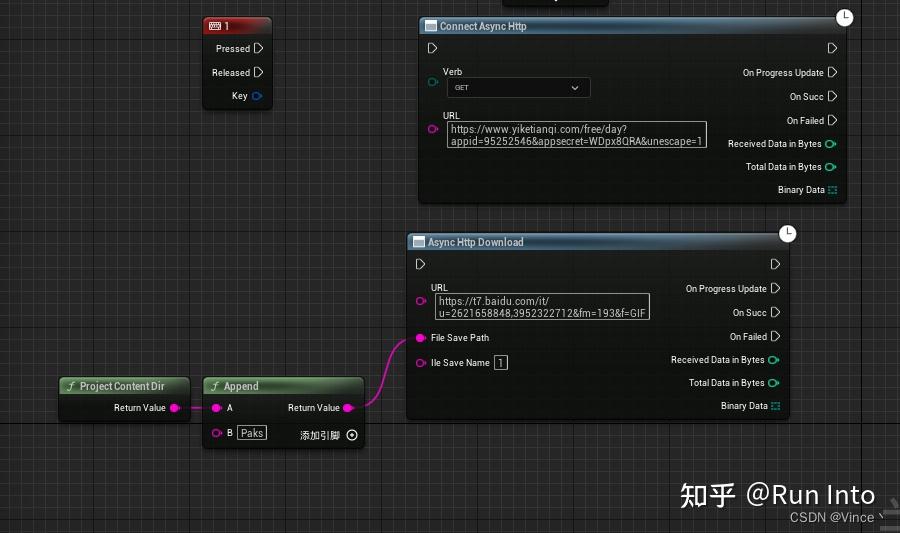This screenshot has height=533, width=900.
Task: Open the Verb GET dropdown
Action: [x=518, y=88]
